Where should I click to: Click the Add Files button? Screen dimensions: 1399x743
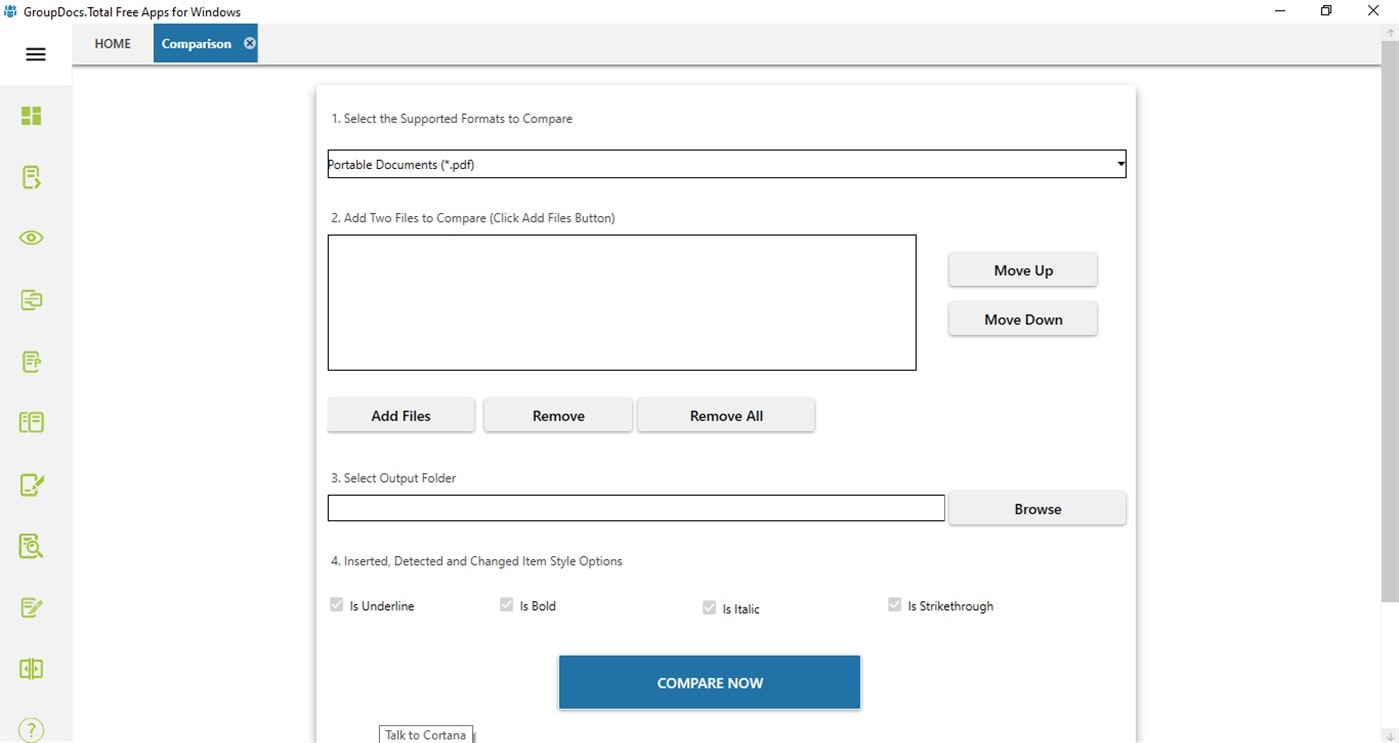click(x=401, y=416)
